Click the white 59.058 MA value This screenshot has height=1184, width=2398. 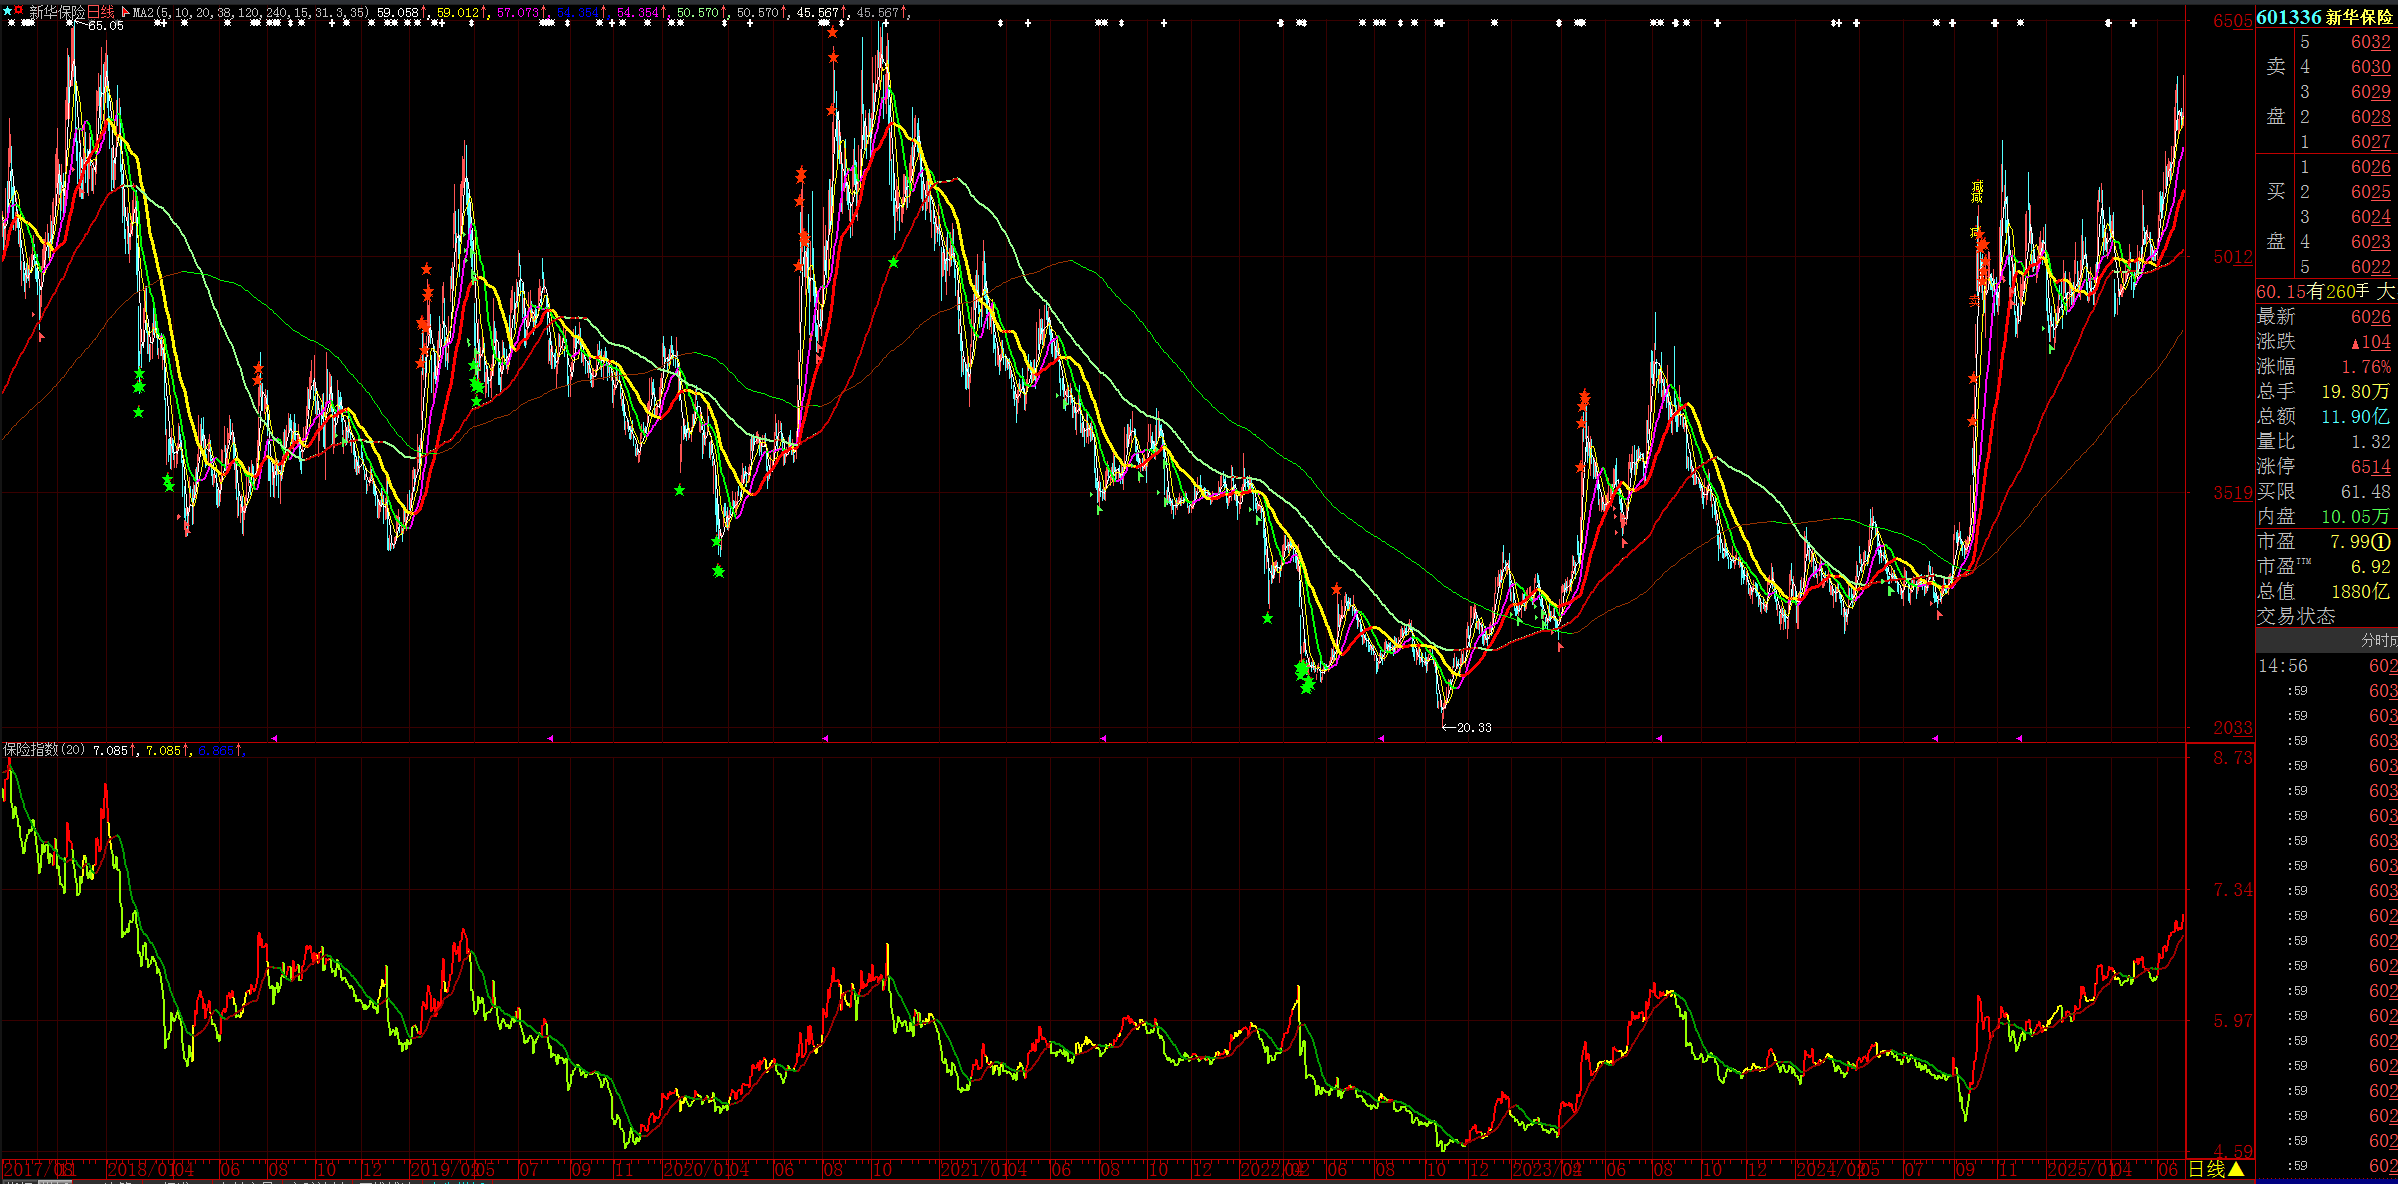(x=397, y=13)
